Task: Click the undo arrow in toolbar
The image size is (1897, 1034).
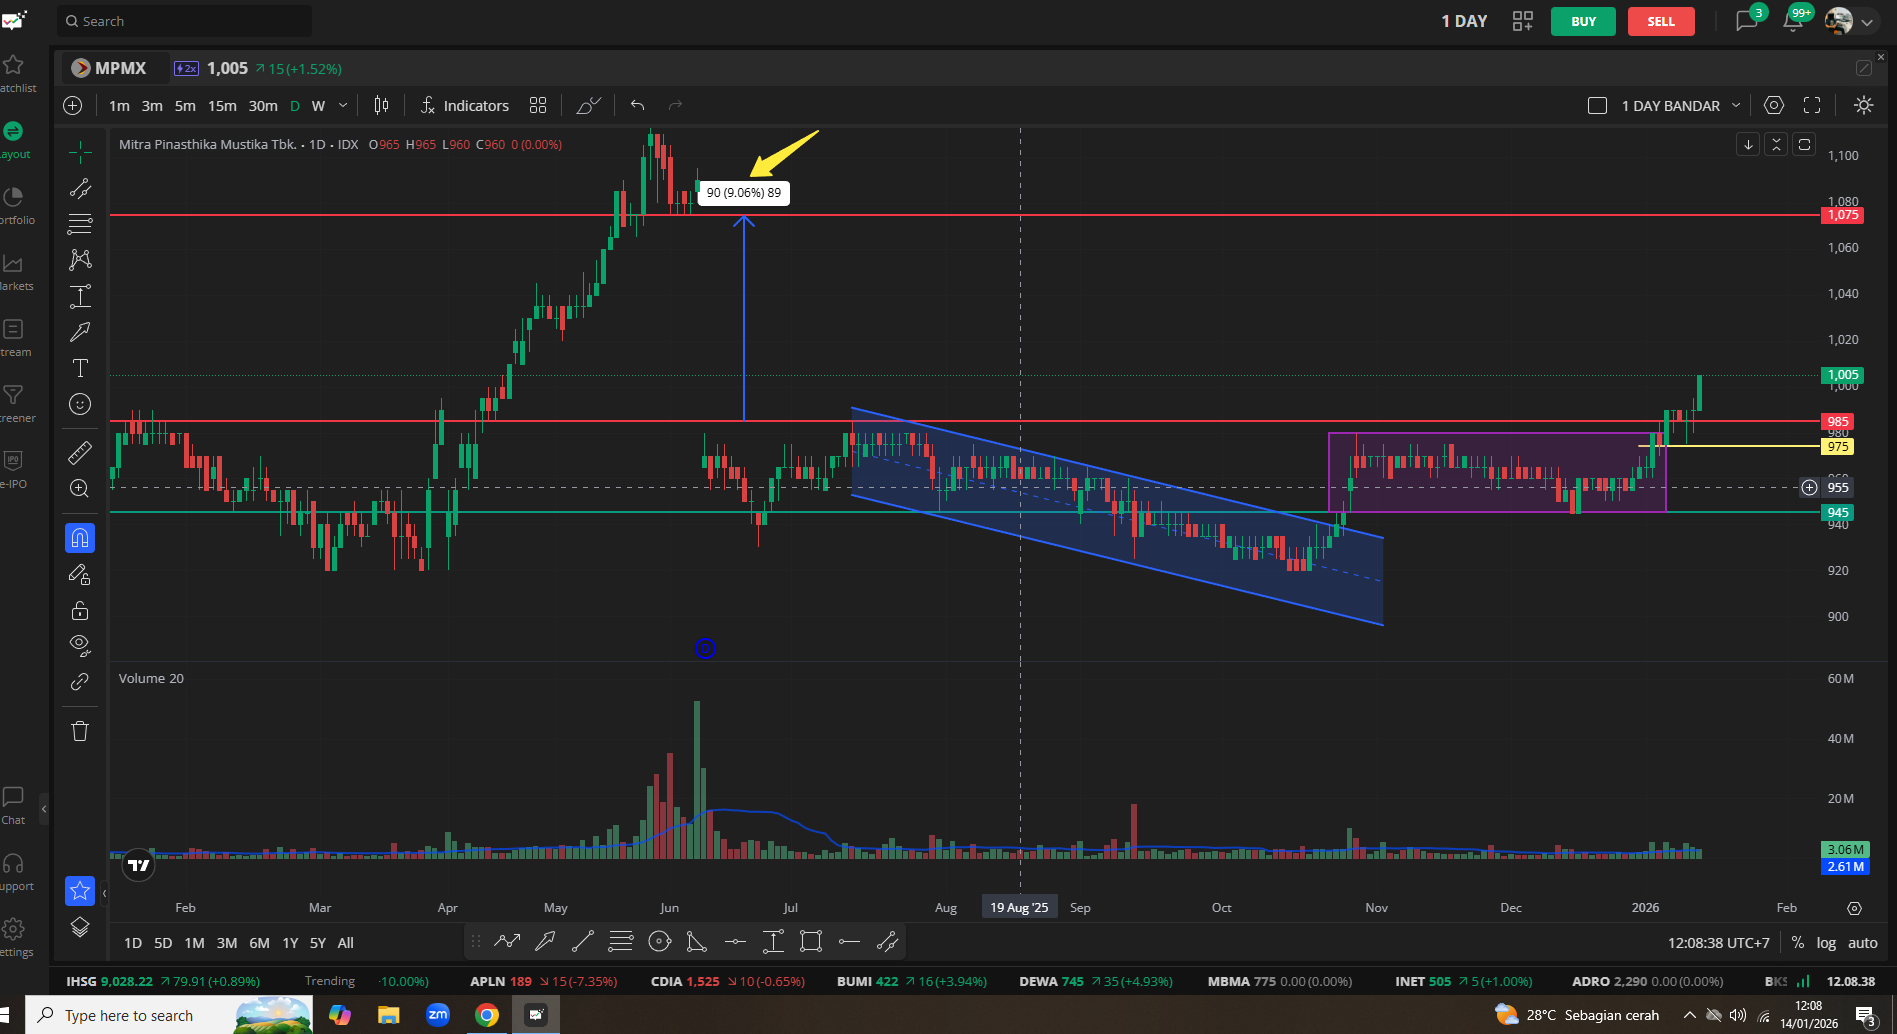Action: 637,106
